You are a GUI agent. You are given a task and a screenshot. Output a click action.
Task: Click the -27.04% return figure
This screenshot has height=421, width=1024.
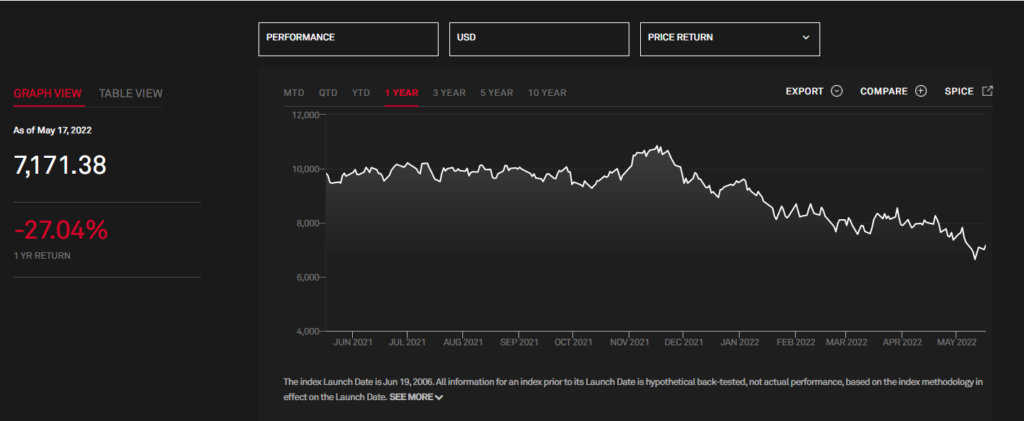coord(61,230)
